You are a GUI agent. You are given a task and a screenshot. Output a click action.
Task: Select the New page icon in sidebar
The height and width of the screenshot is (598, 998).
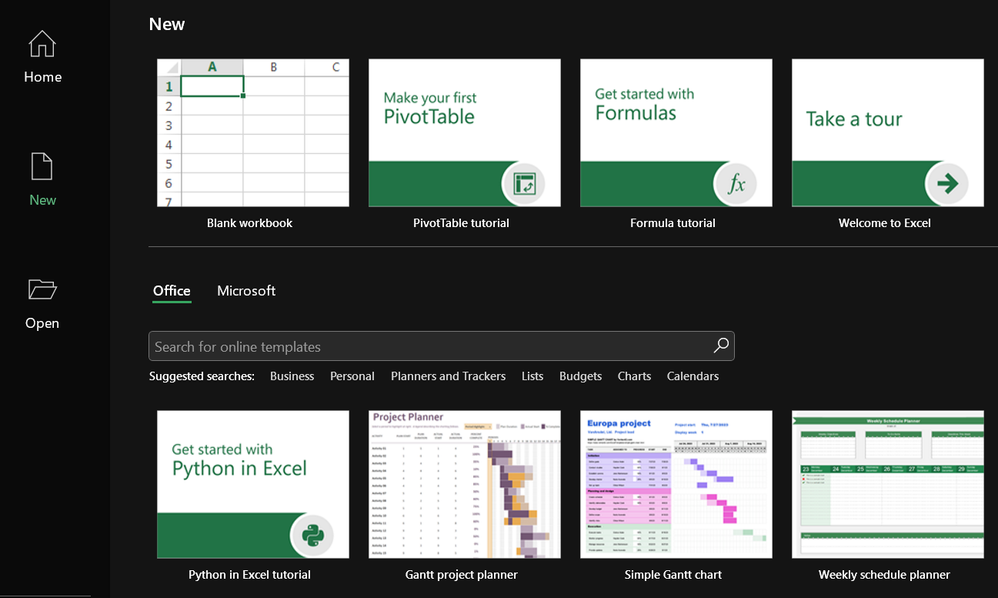pyautogui.click(x=42, y=167)
